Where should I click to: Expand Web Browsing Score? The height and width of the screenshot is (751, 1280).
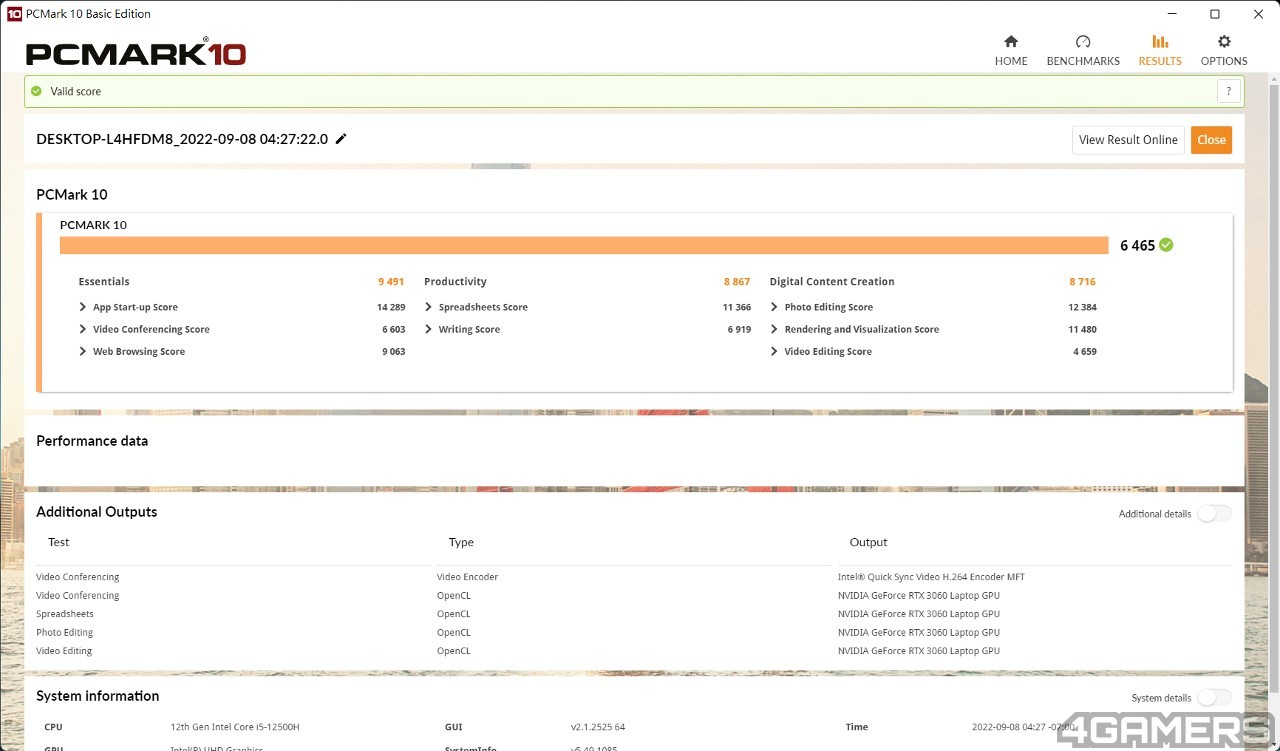(x=83, y=351)
